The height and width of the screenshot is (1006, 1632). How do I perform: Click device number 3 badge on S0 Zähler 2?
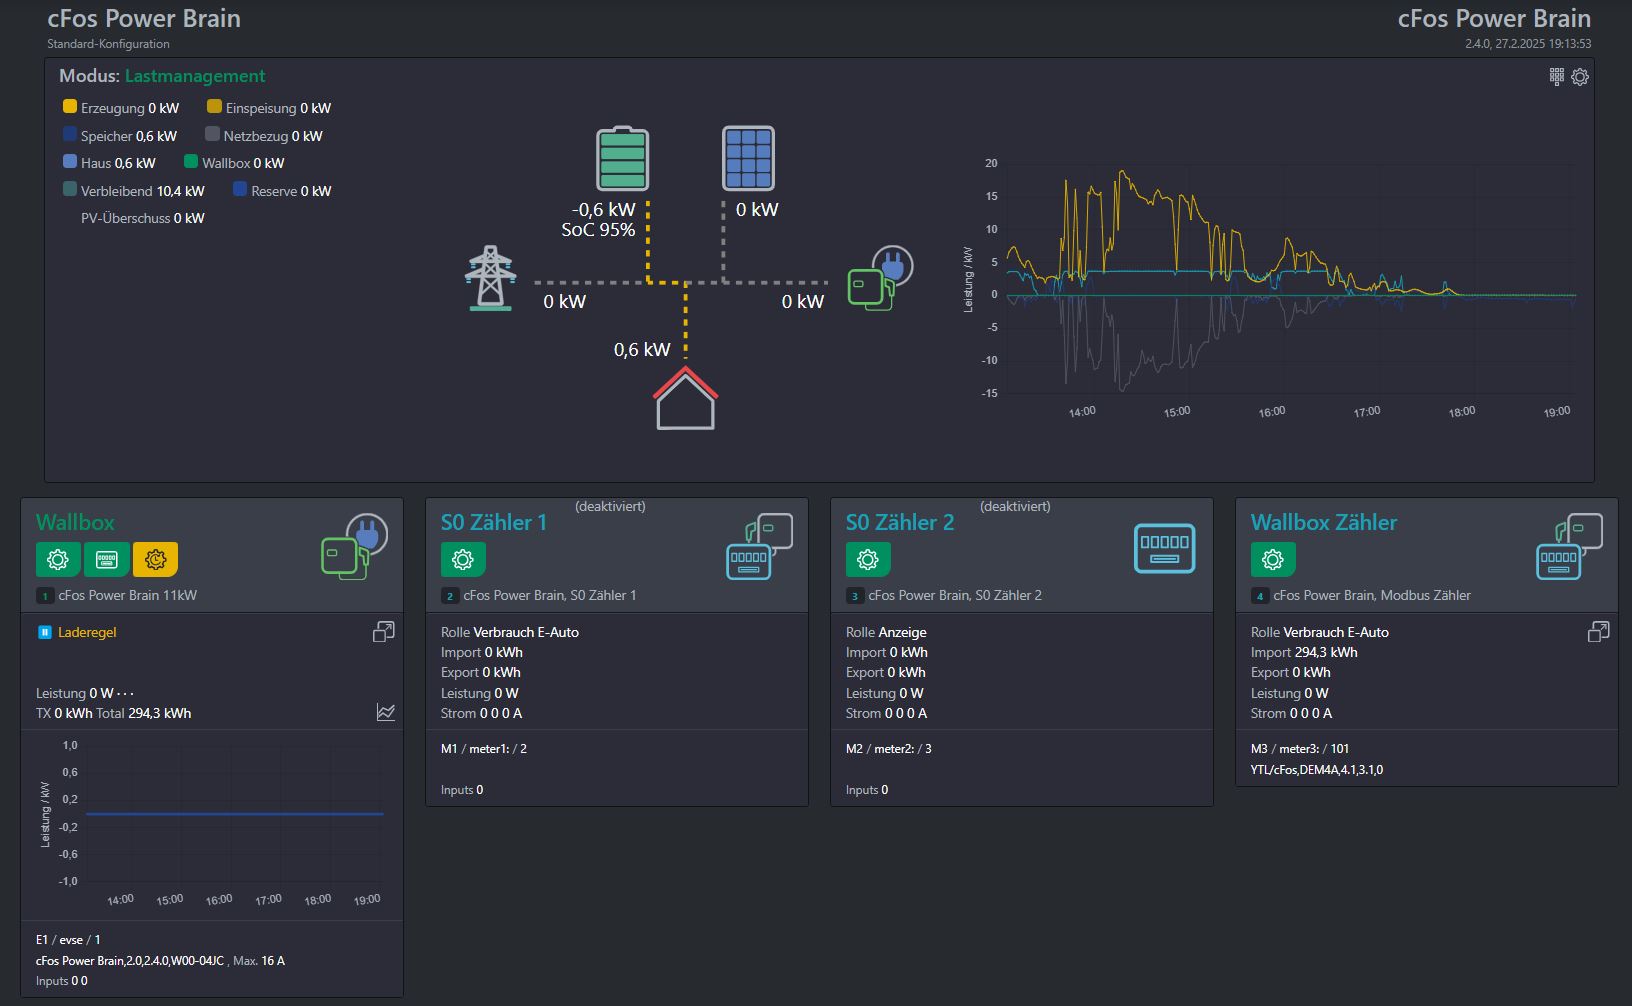pyautogui.click(x=855, y=596)
